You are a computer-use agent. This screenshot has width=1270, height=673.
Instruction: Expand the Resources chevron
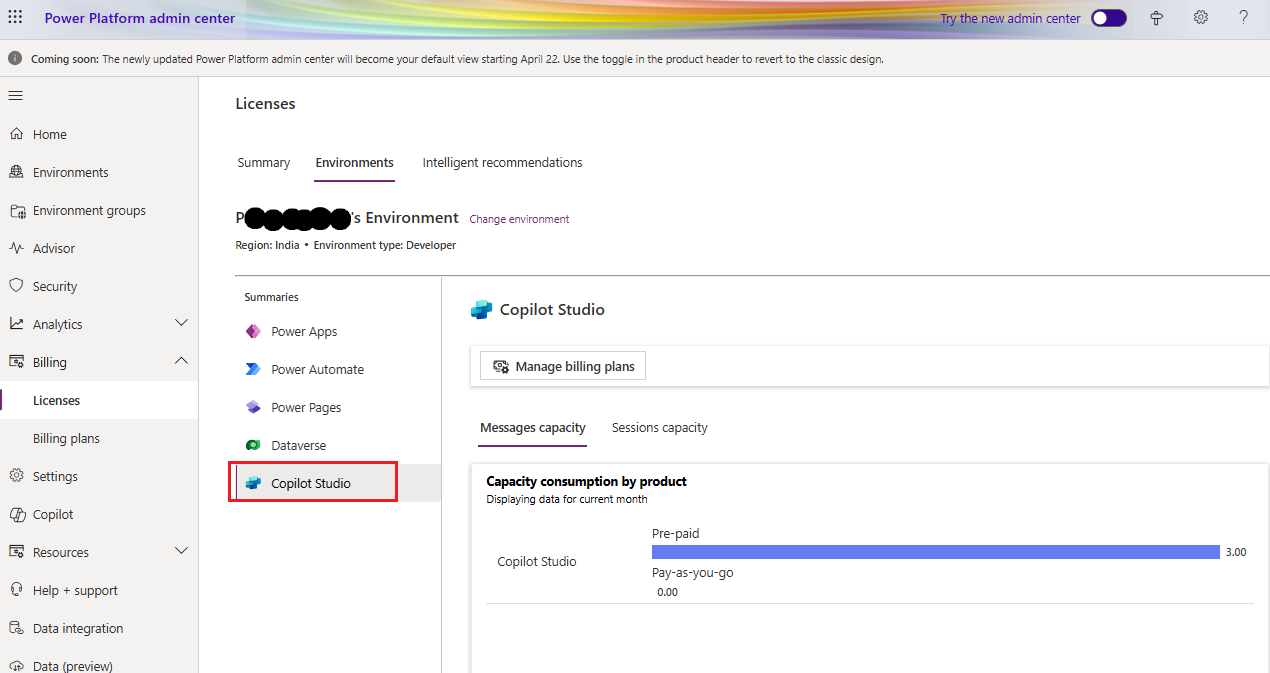[x=181, y=551]
